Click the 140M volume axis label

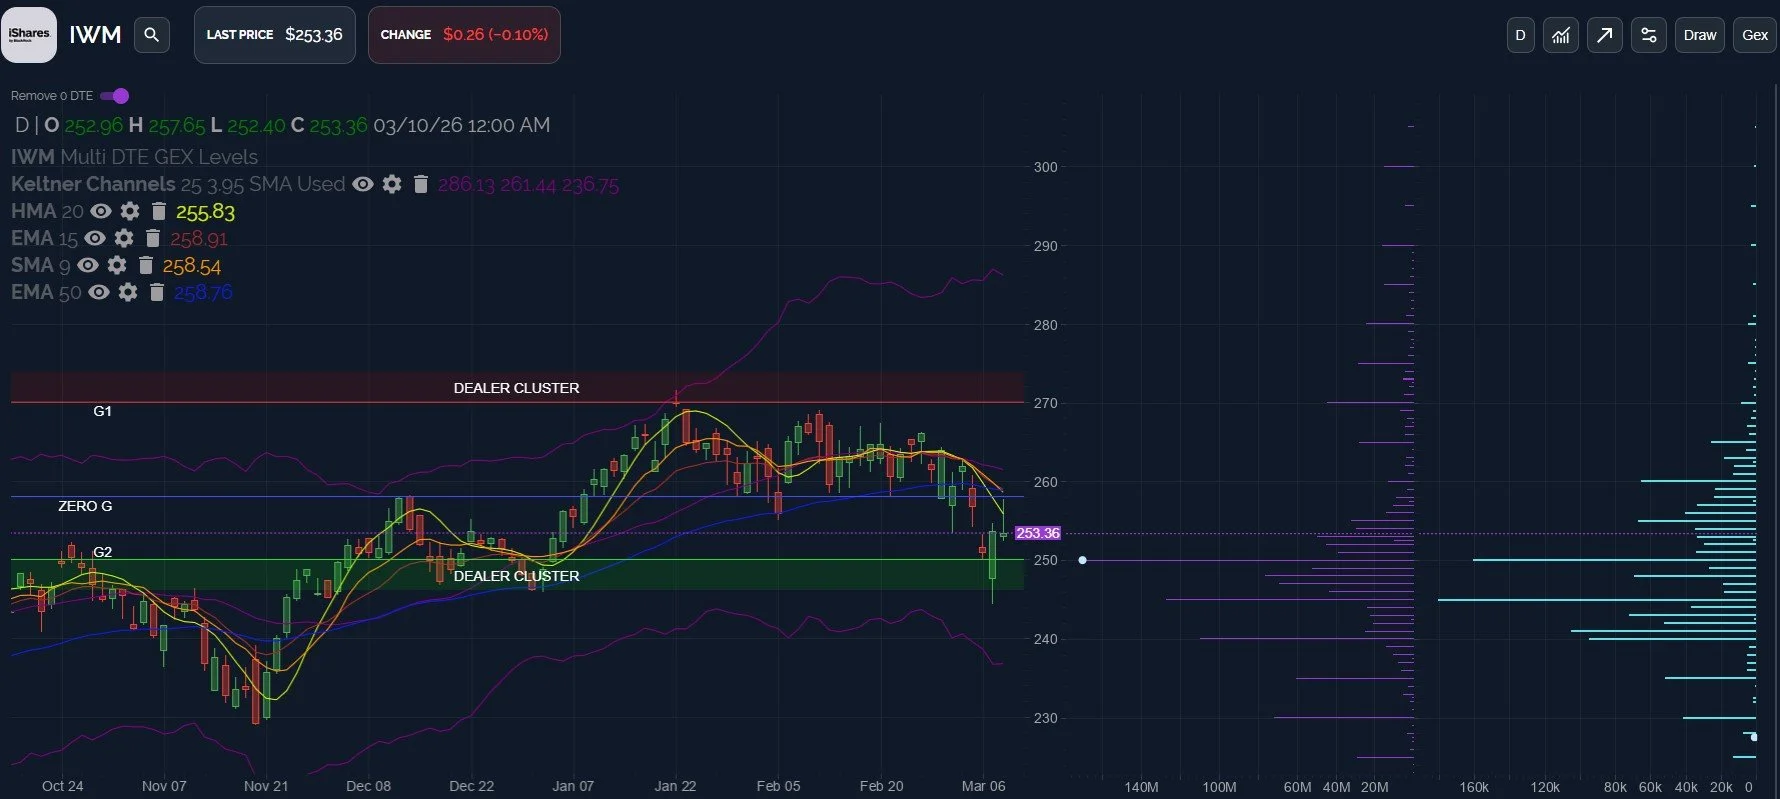pyautogui.click(x=1141, y=787)
